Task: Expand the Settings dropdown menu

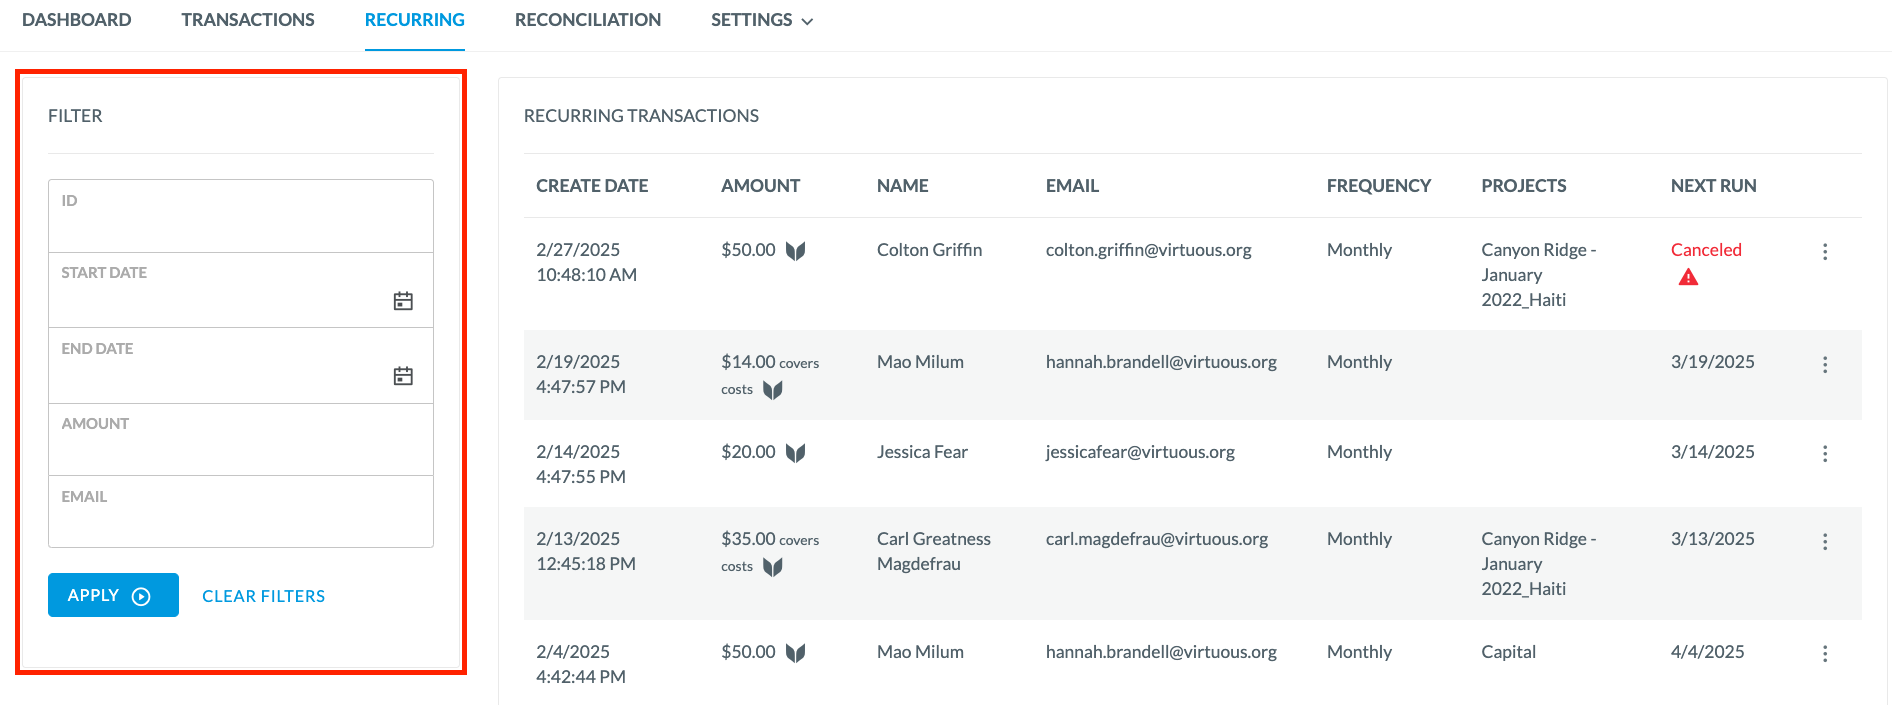Action: pos(762,20)
